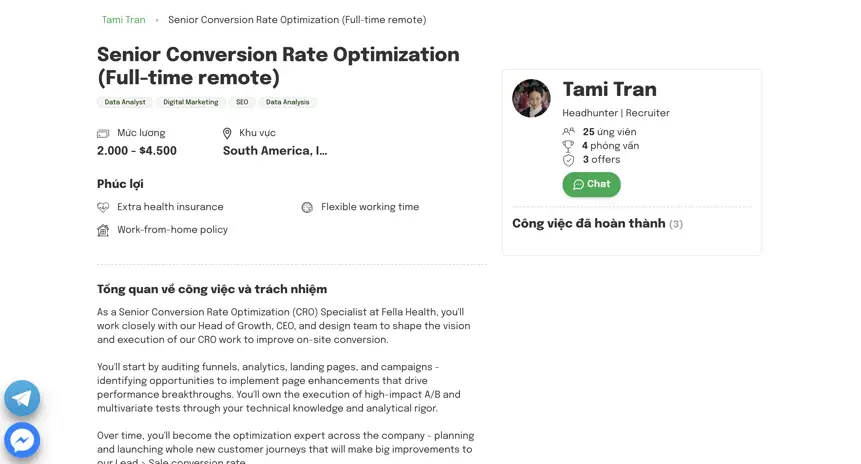Expand the Công việc đã hoàn thành section

click(597, 224)
